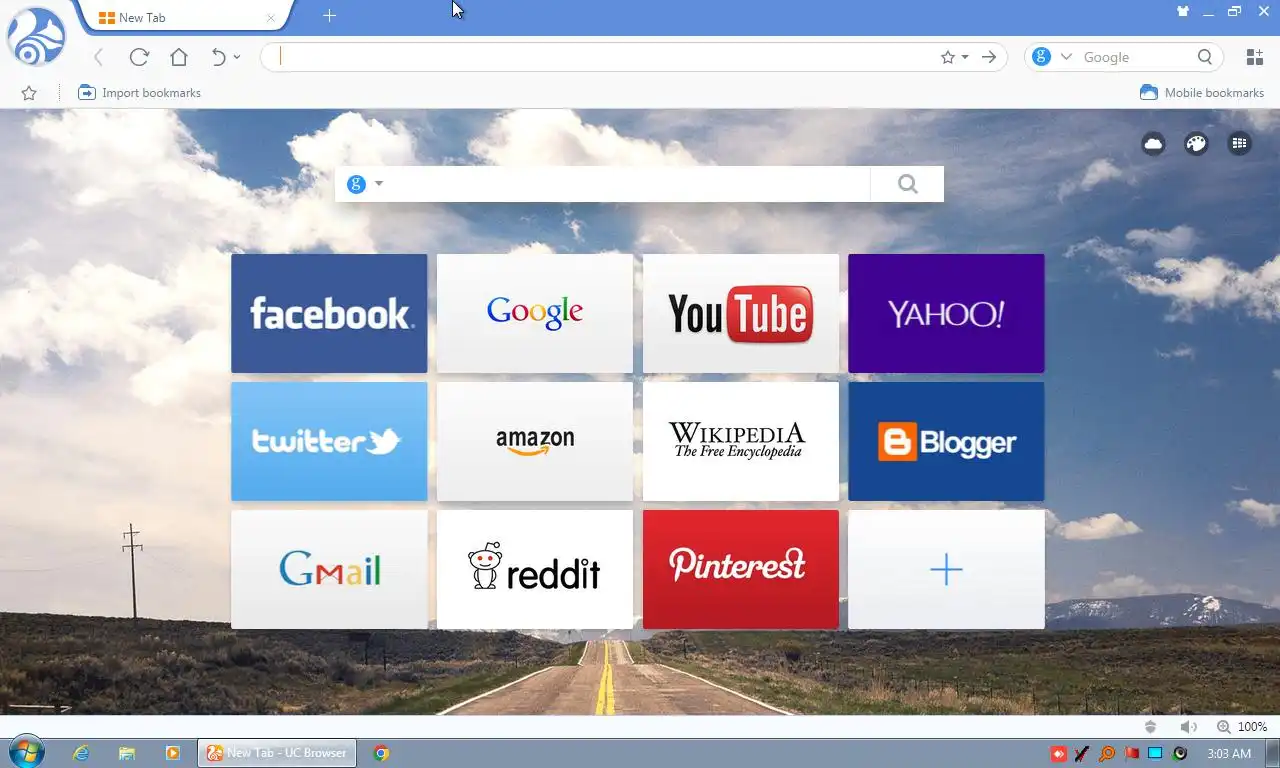Mute sound with status bar speaker icon
This screenshot has width=1280, height=768.
pyautogui.click(x=1188, y=727)
